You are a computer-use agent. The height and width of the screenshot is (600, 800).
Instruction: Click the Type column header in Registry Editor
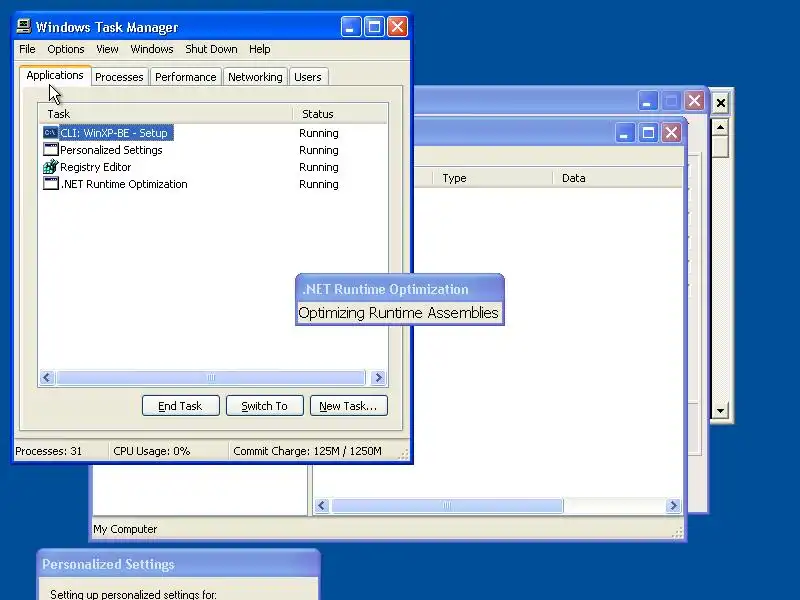click(492, 178)
